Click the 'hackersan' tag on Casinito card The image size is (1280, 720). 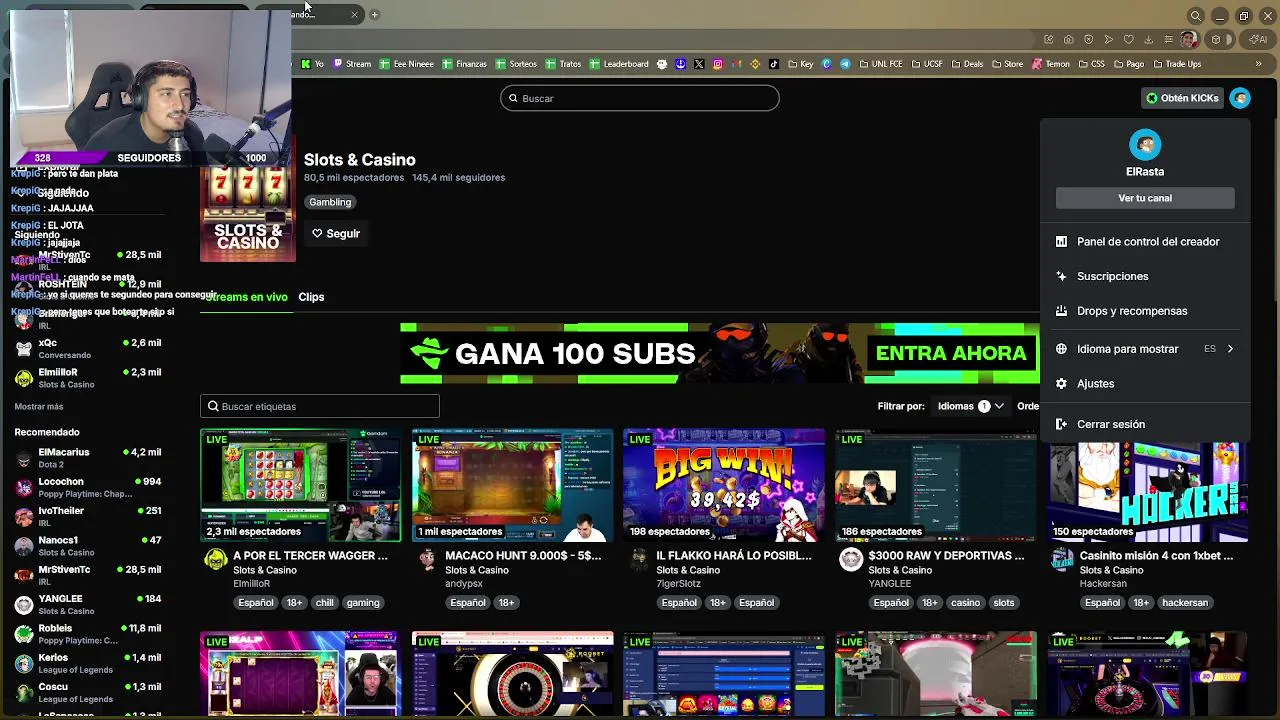point(1185,603)
